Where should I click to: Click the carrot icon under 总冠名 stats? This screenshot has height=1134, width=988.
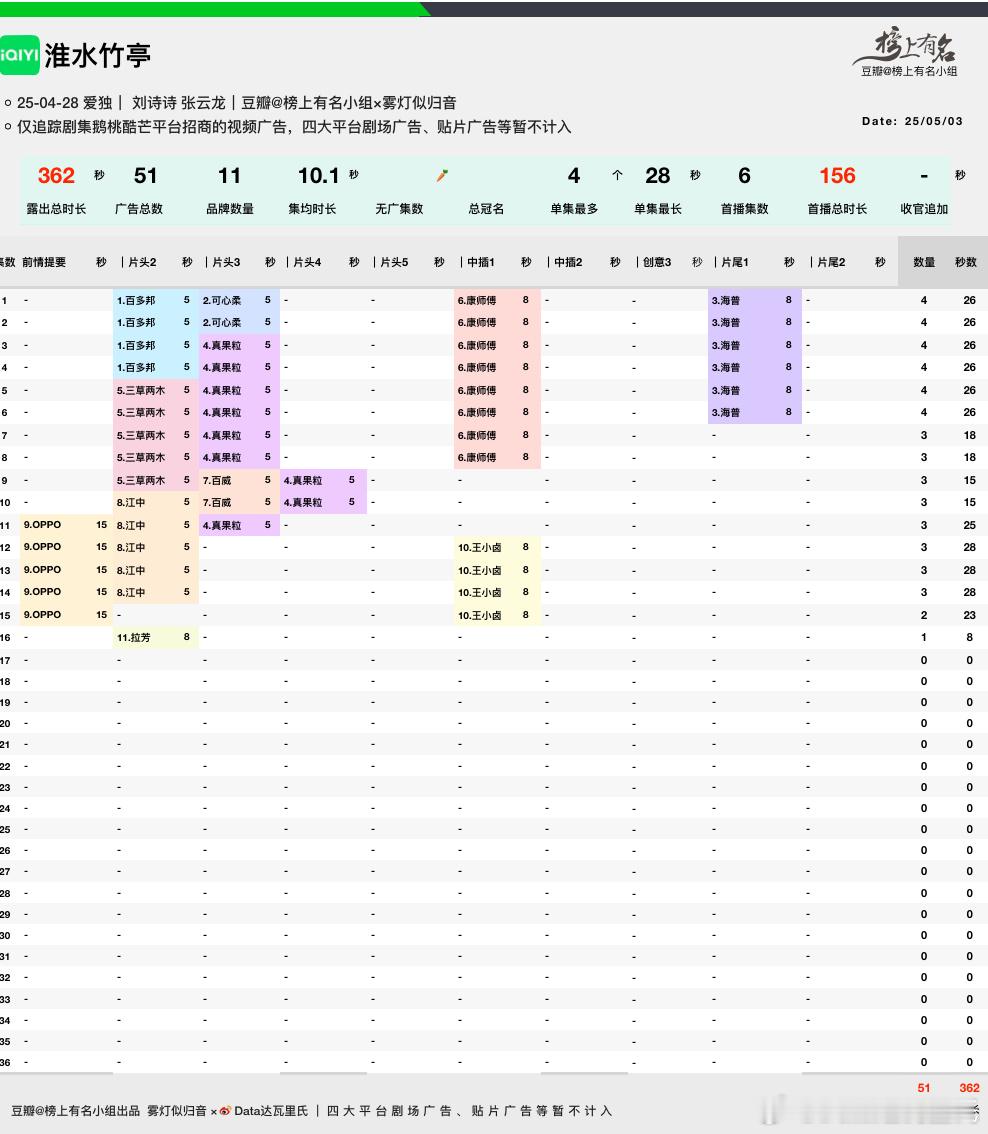point(442,175)
